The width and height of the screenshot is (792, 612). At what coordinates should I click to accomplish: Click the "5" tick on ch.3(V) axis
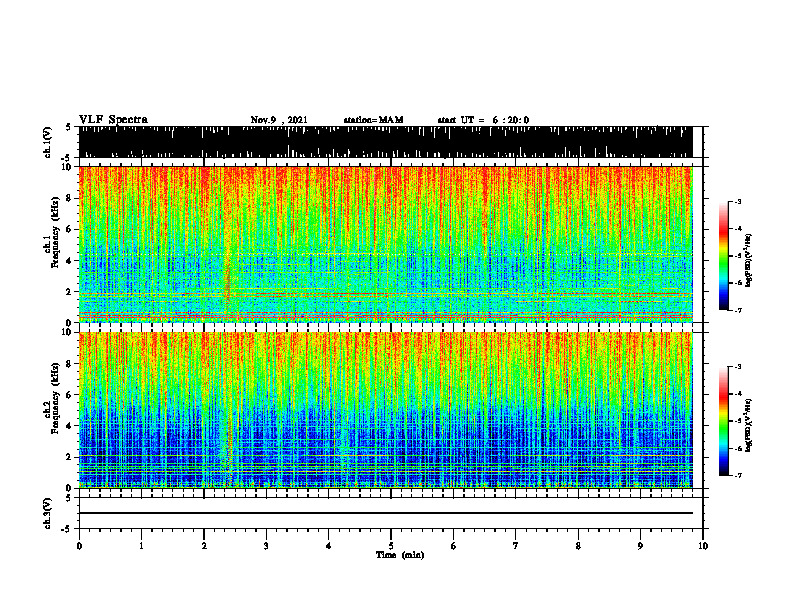pos(68,498)
